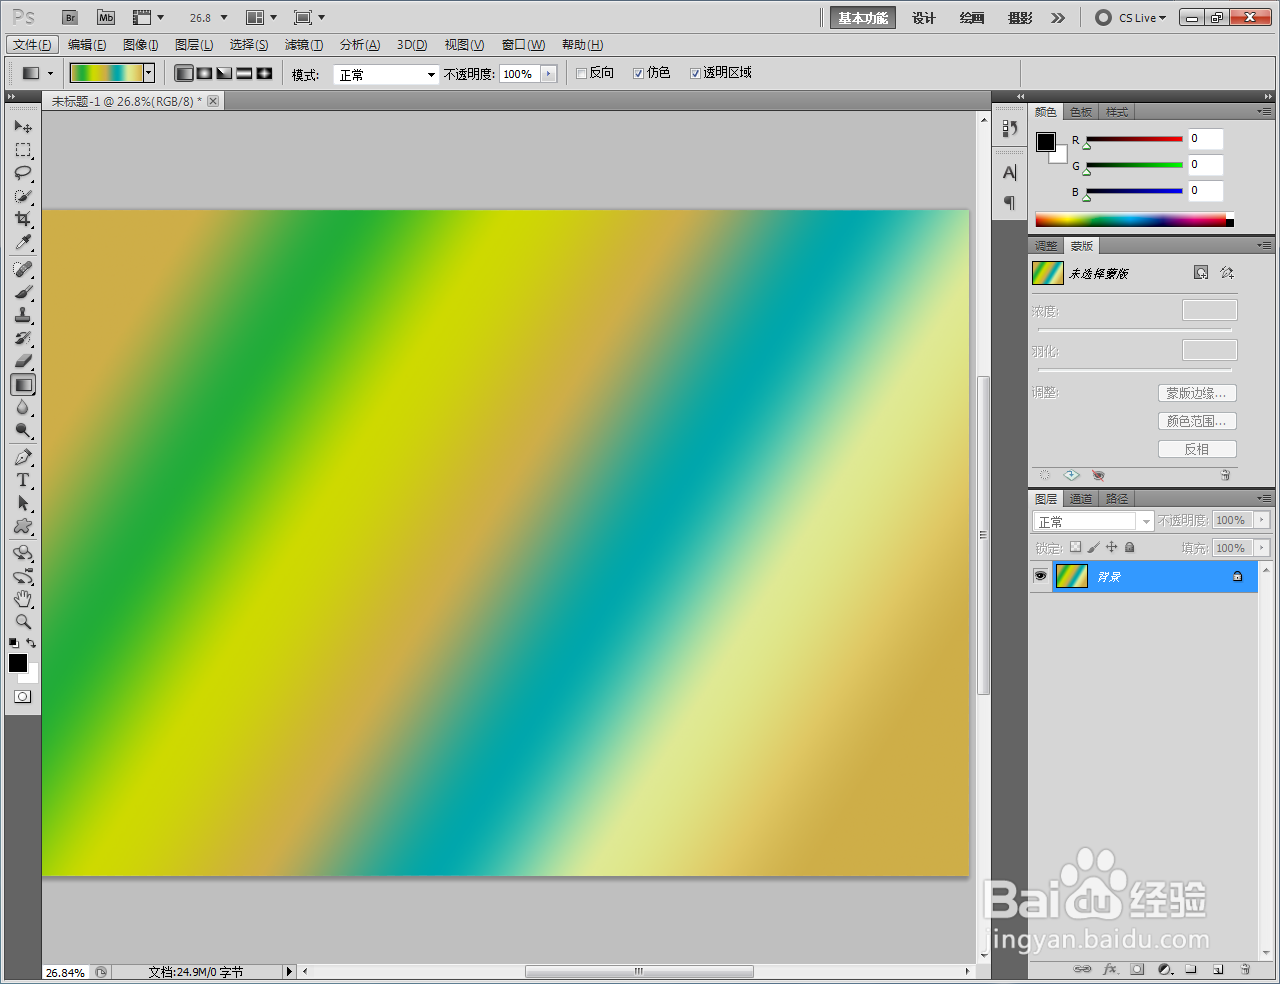The image size is (1280, 984).
Task: Select the Brush tool
Action: pyautogui.click(x=23, y=292)
